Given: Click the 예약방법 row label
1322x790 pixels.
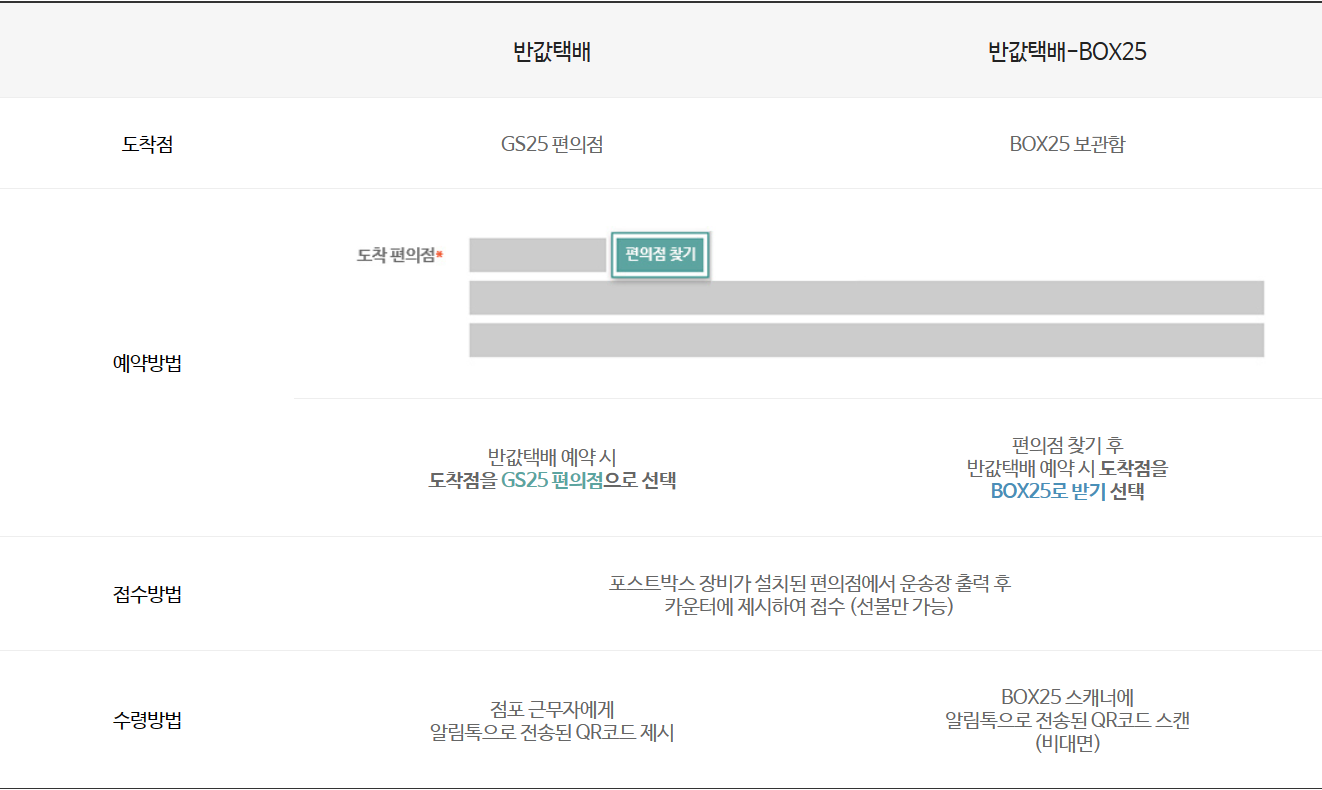Looking at the screenshot, I should click(x=147, y=363).
